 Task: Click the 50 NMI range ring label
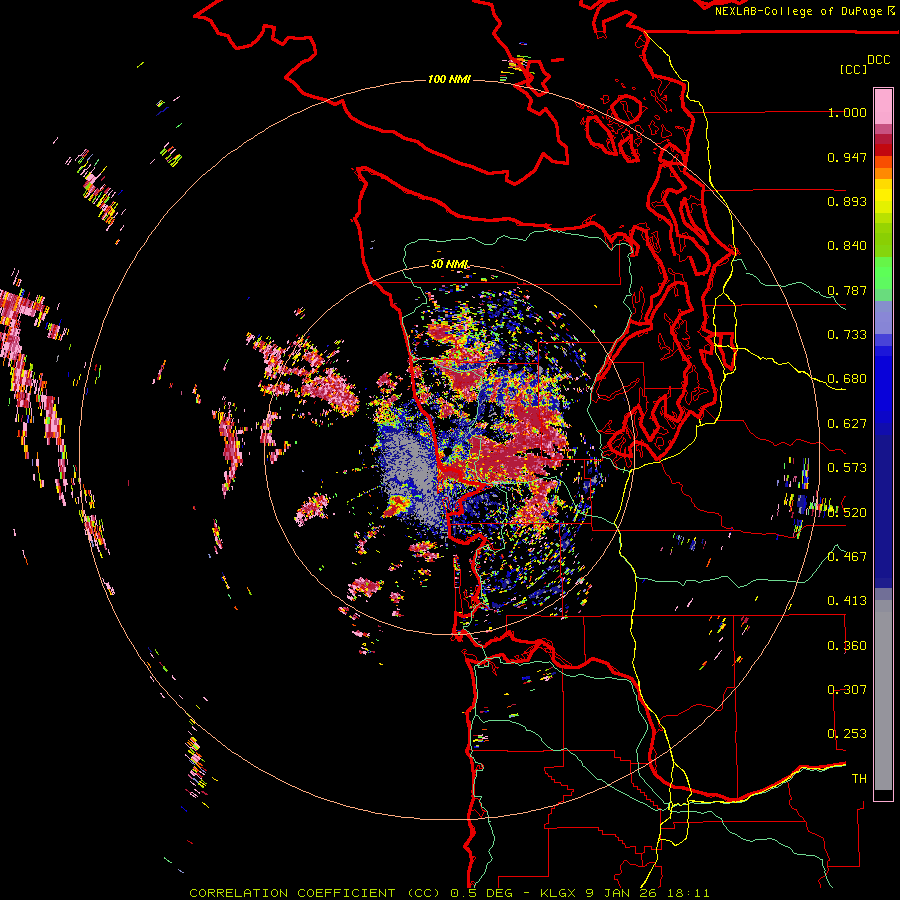[450, 265]
